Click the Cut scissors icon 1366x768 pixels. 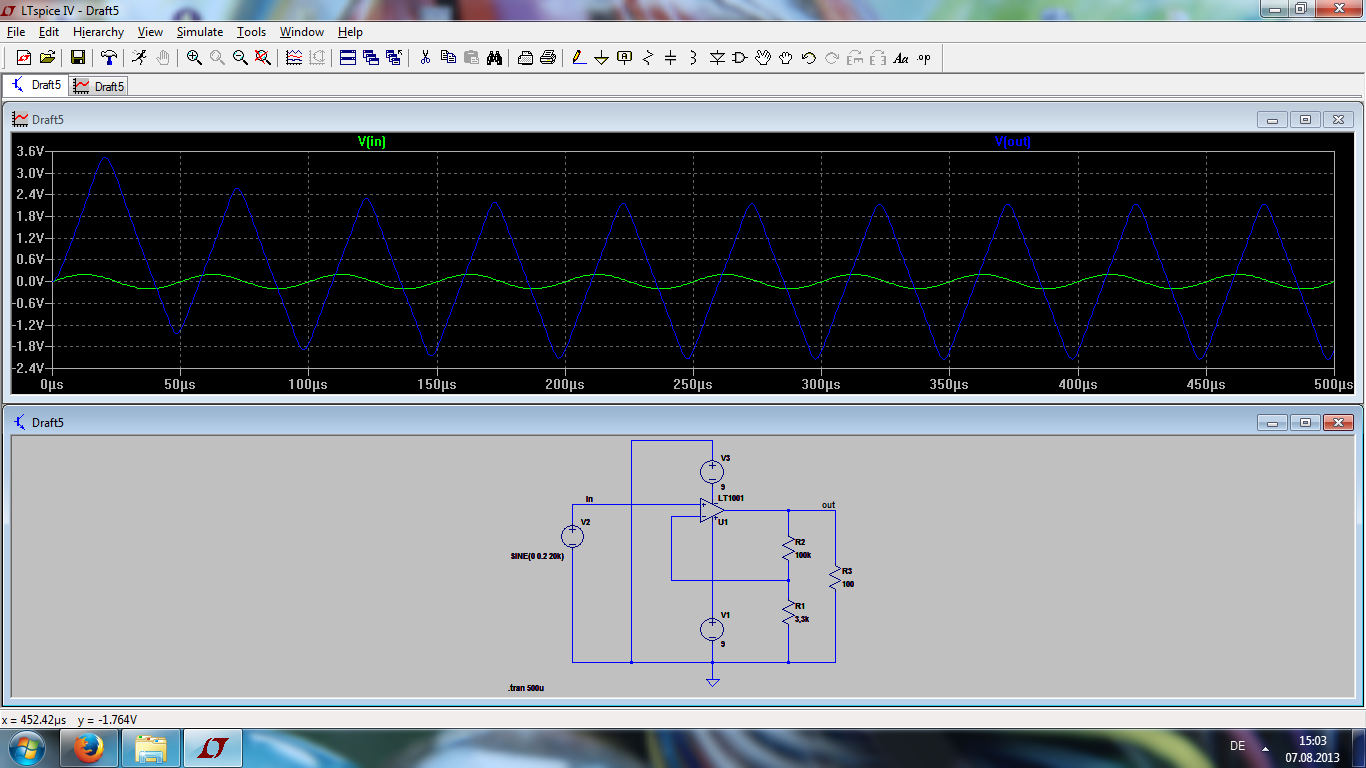[x=425, y=58]
